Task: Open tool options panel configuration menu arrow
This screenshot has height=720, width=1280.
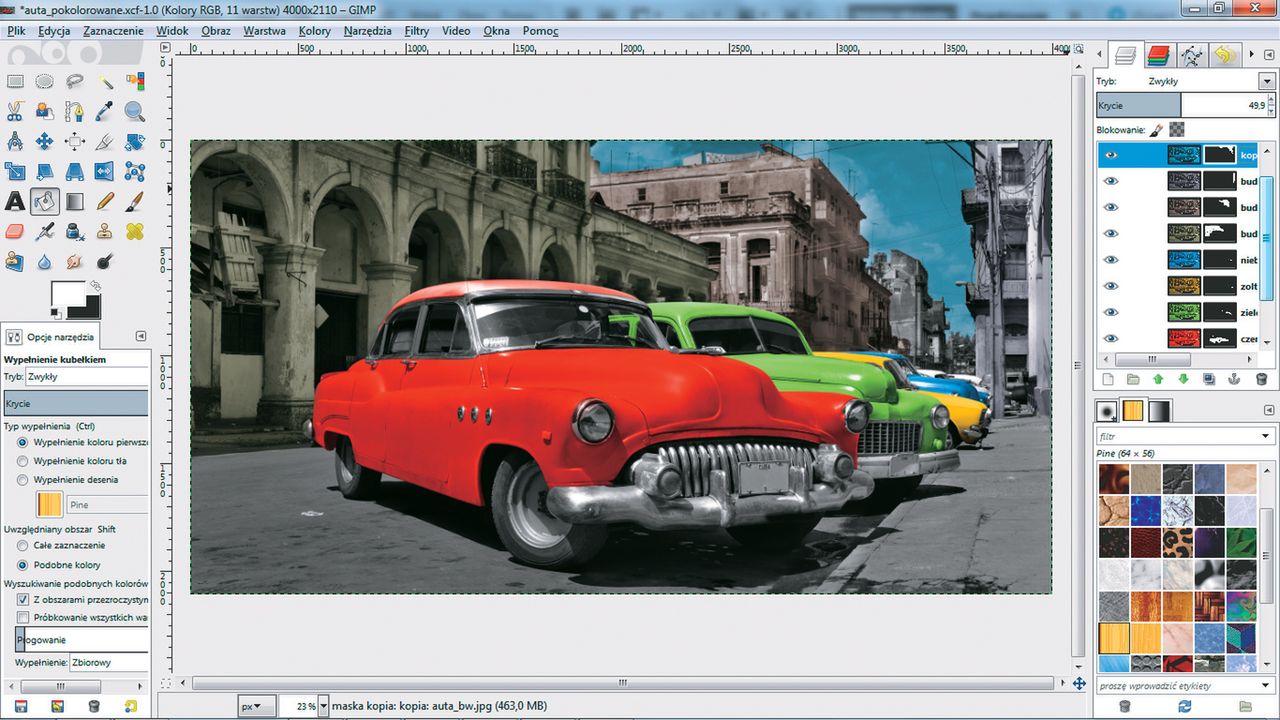Action: (x=140, y=337)
